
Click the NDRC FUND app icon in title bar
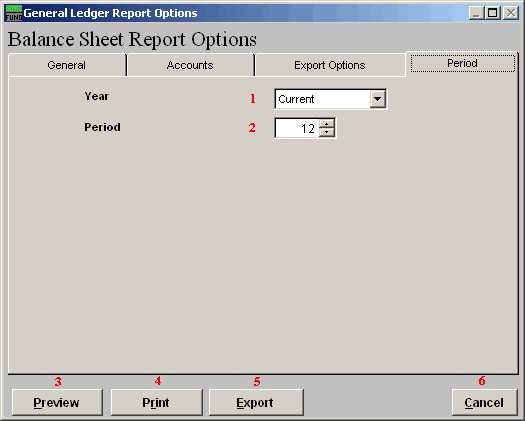point(14,13)
